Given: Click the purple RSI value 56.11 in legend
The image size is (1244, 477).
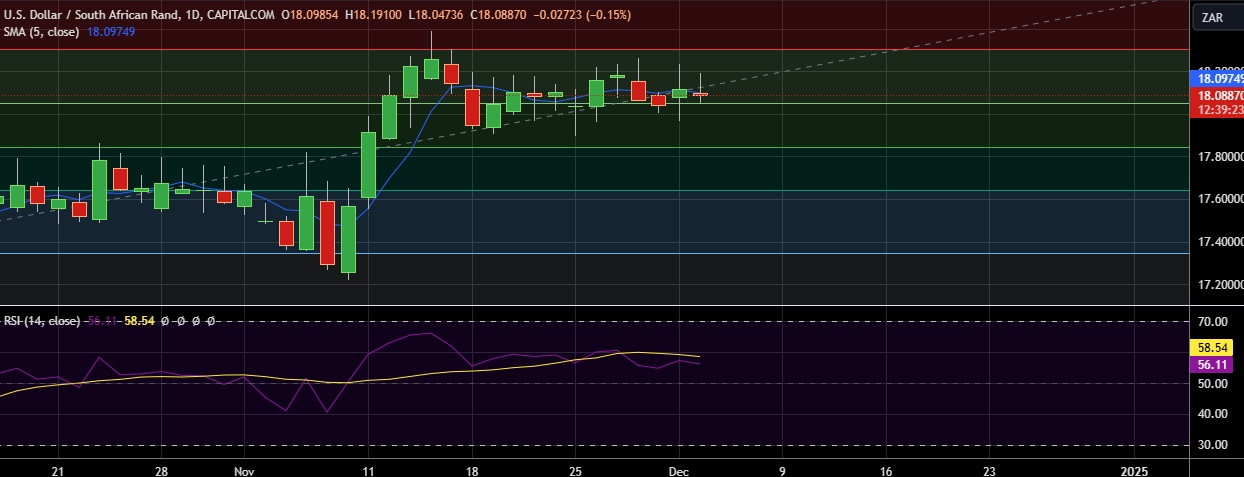Looking at the screenshot, I should coord(102,321).
